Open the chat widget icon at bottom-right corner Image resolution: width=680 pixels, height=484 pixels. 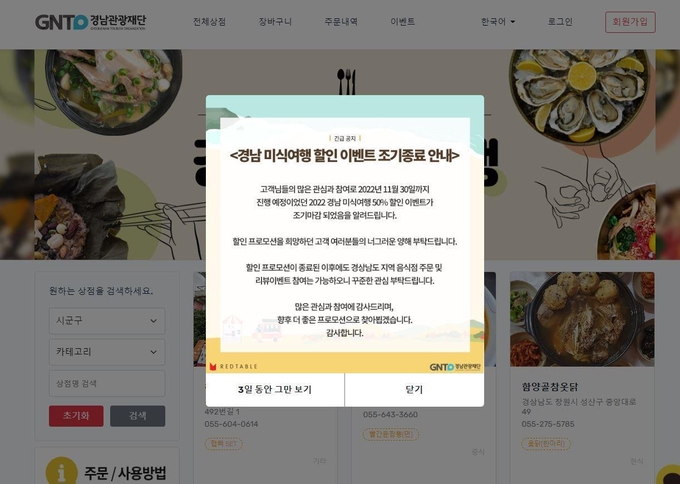(669, 475)
